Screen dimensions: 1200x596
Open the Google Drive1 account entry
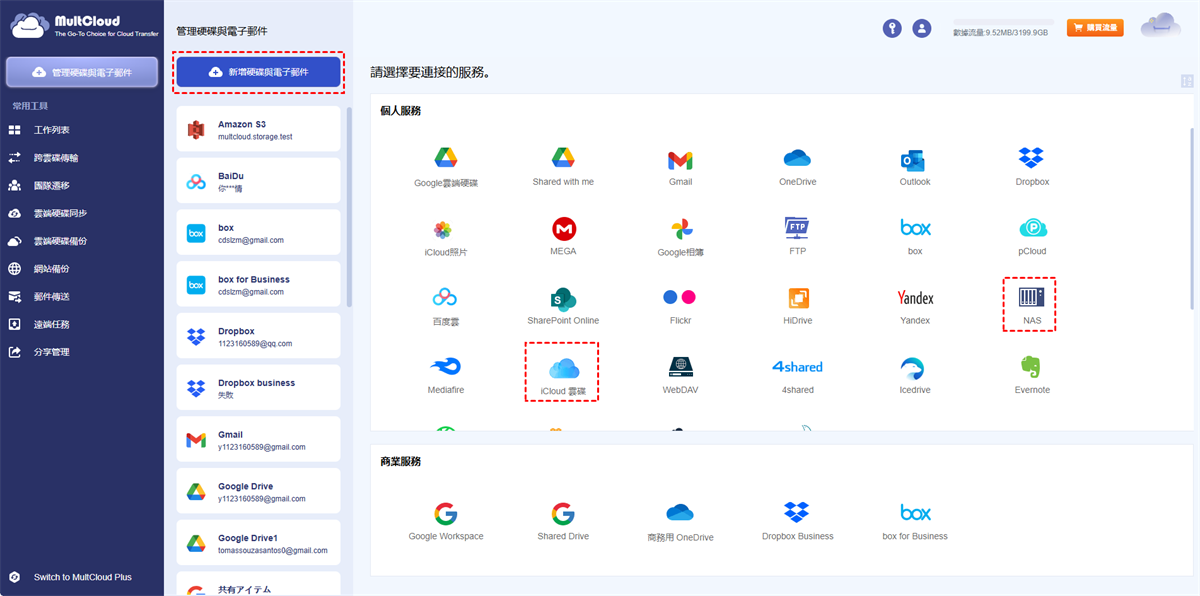[258, 543]
